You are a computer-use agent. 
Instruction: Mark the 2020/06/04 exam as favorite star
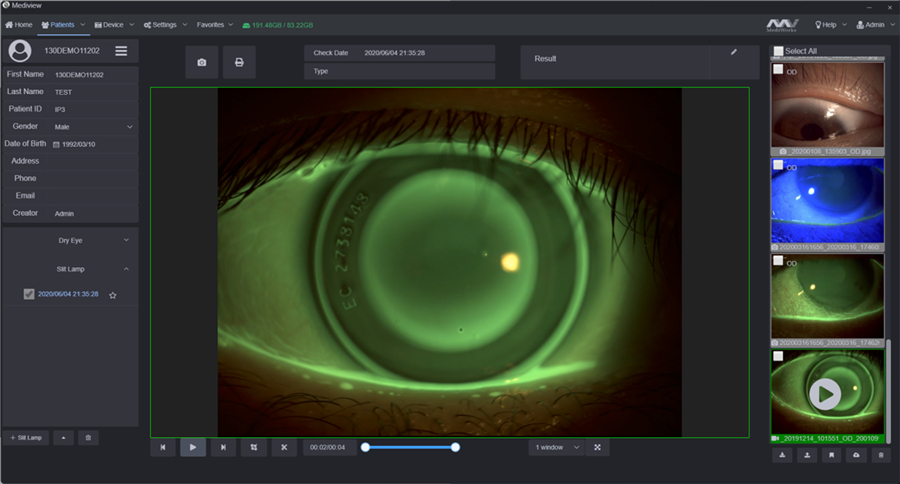click(x=112, y=295)
